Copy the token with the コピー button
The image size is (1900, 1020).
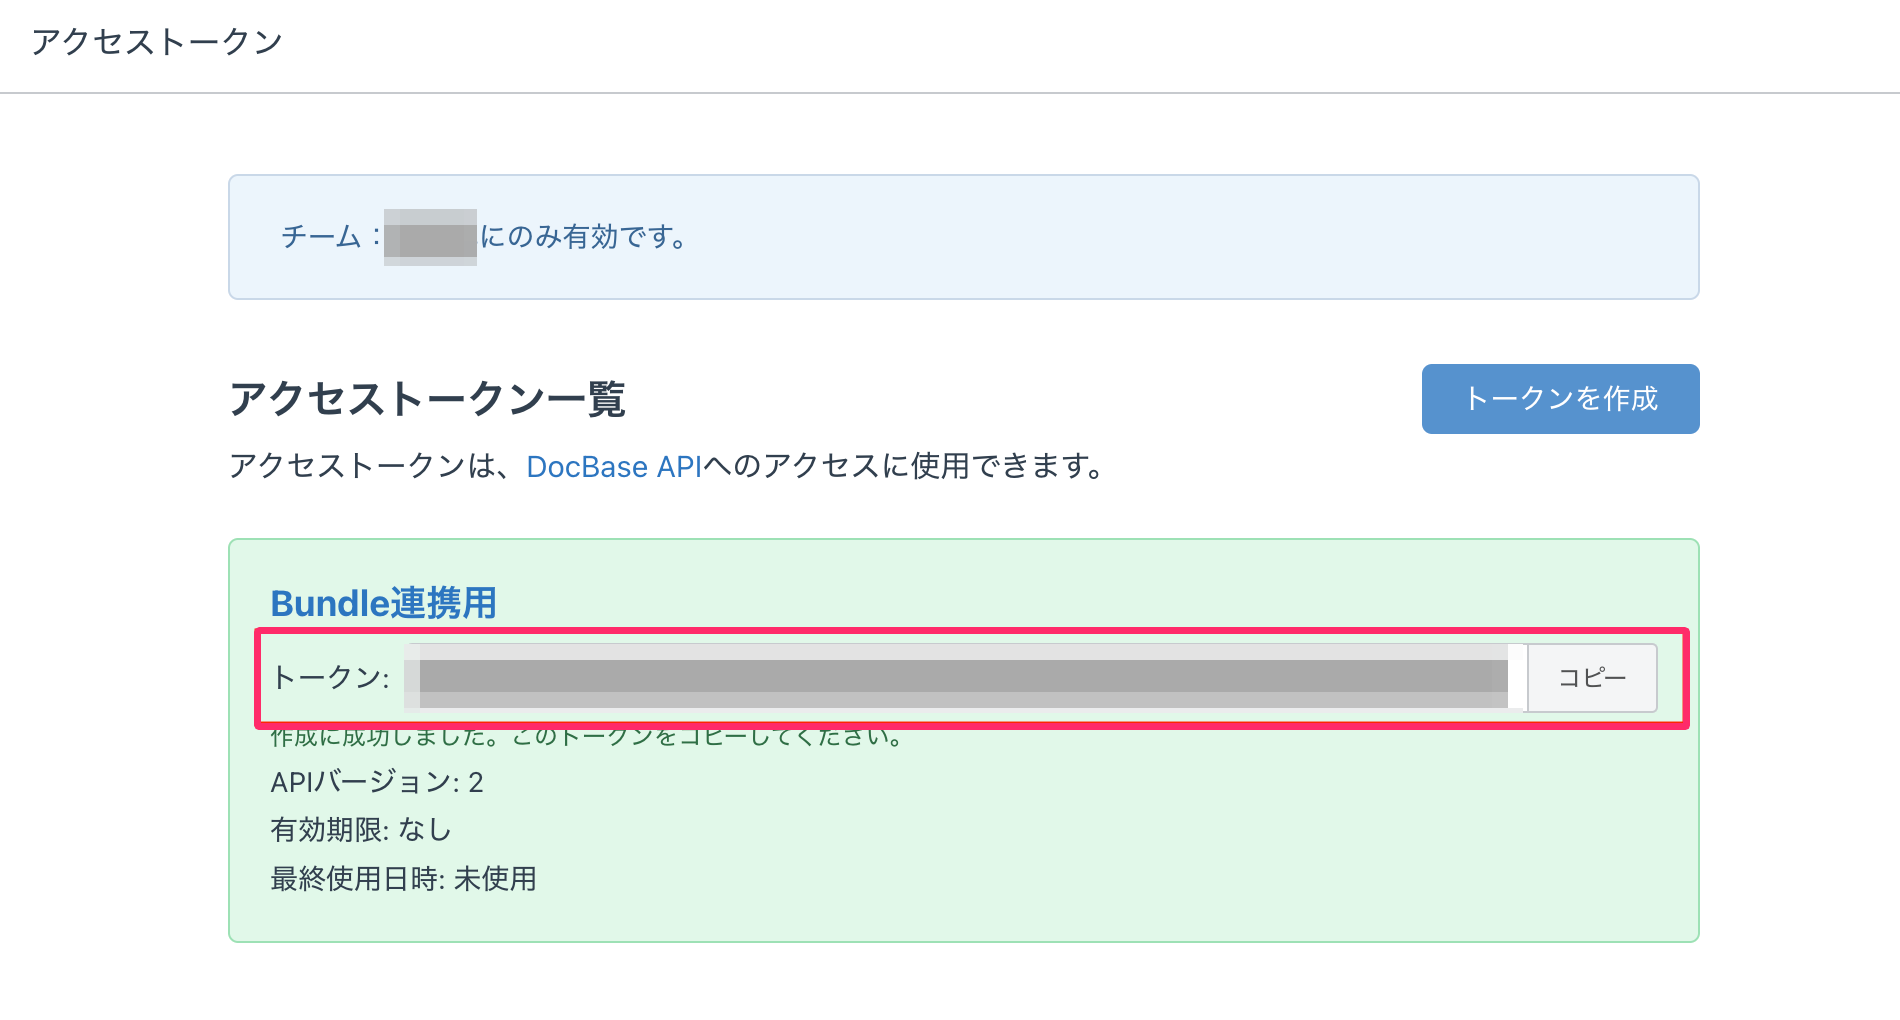(x=1592, y=678)
